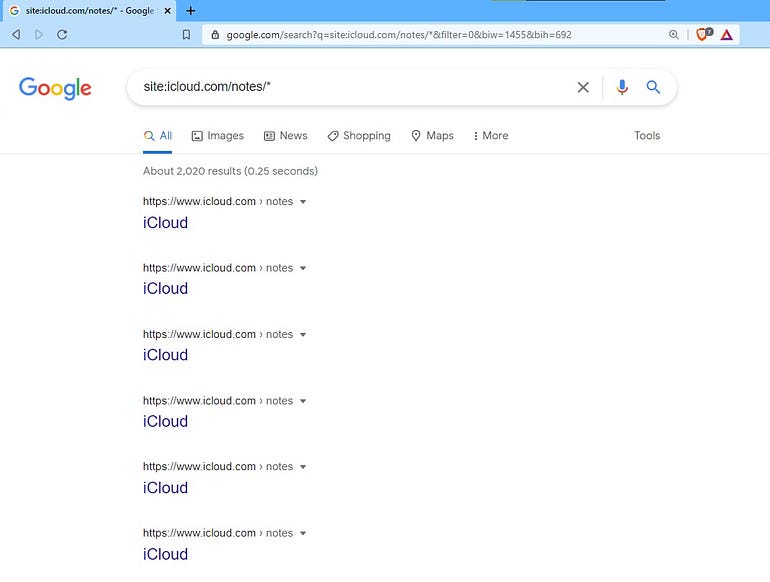The width and height of the screenshot is (770, 582).
Task: Select the All results tab
Action: 158,136
